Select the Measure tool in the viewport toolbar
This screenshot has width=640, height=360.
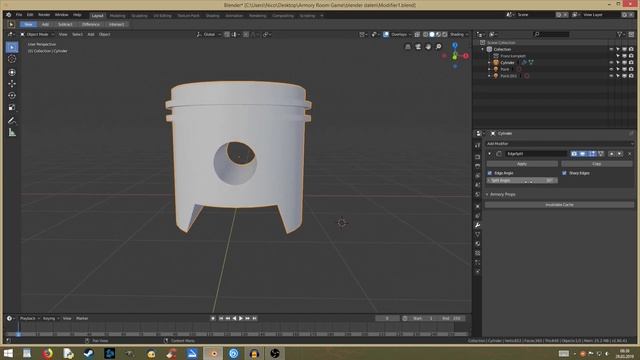pos(12,132)
